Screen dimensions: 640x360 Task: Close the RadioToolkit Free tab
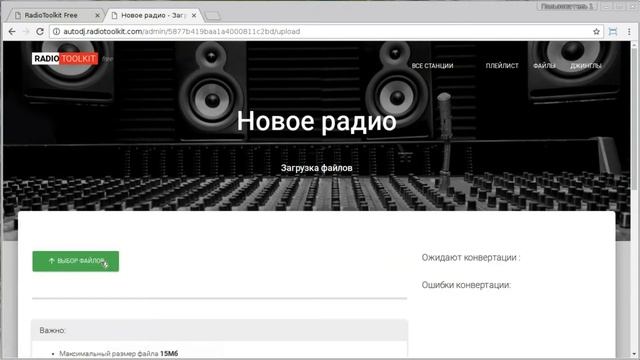pos(97,15)
